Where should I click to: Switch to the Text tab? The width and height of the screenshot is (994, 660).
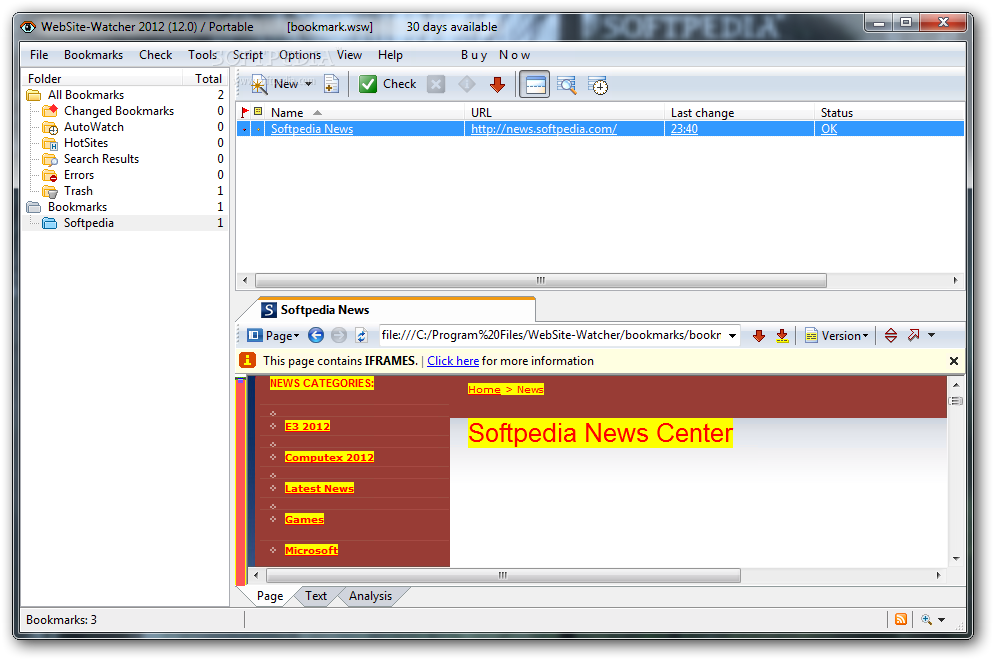(316, 596)
